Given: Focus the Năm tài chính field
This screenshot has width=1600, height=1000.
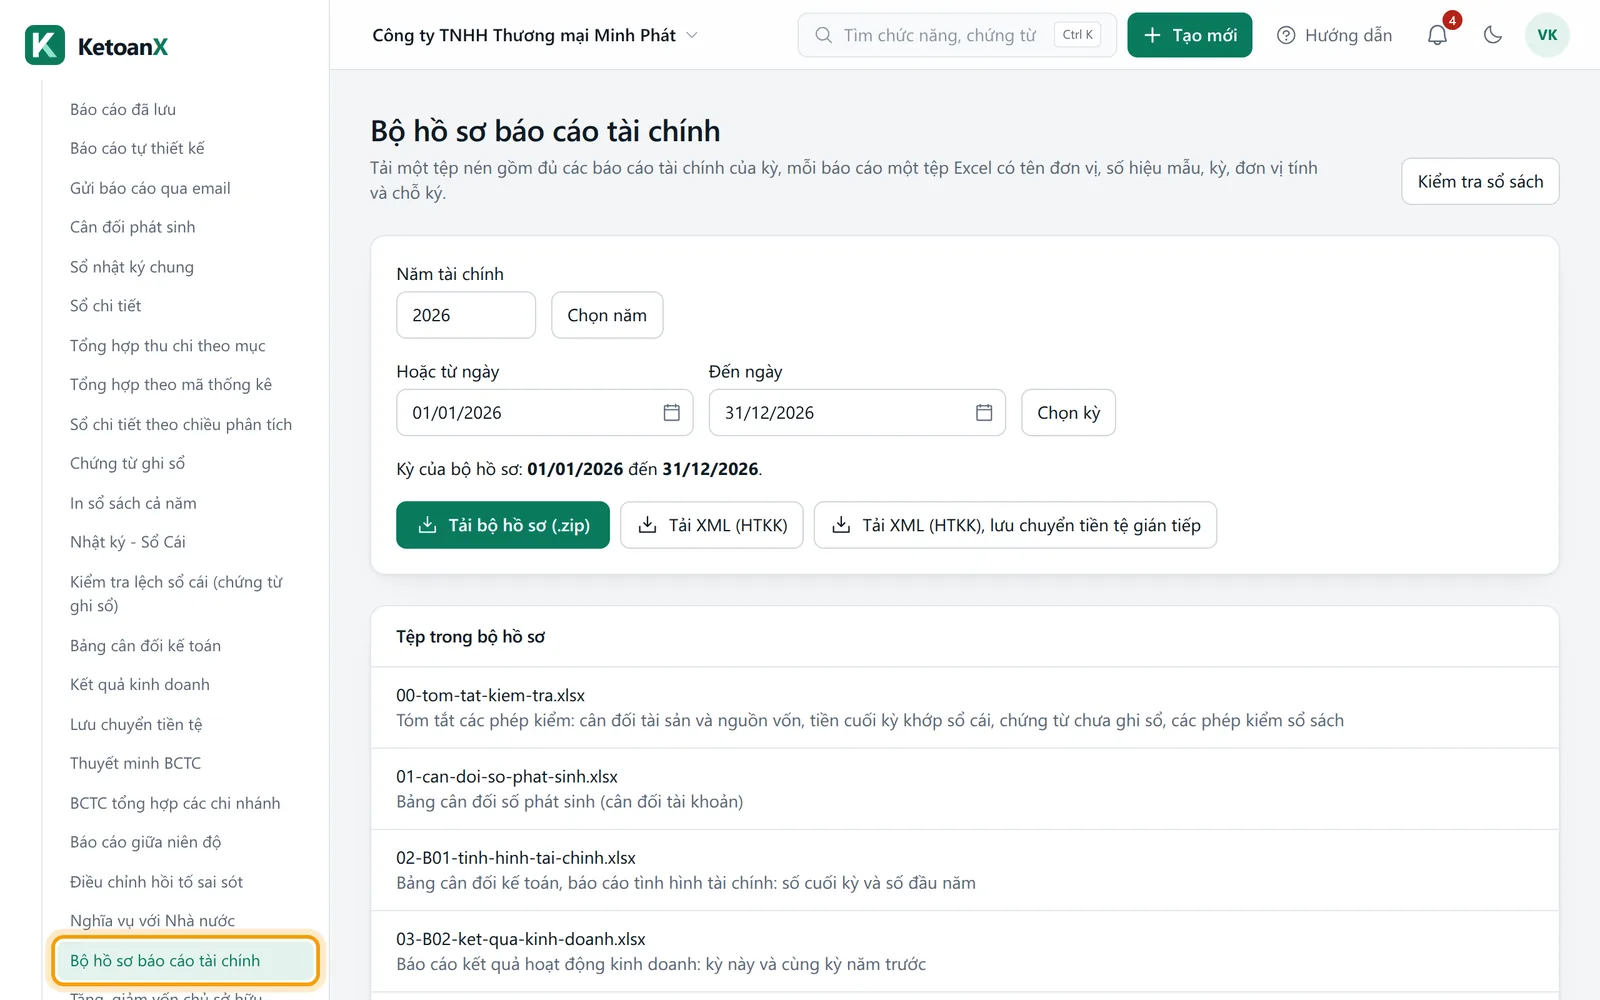Looking at the screenshot, I should pos(466,315).
